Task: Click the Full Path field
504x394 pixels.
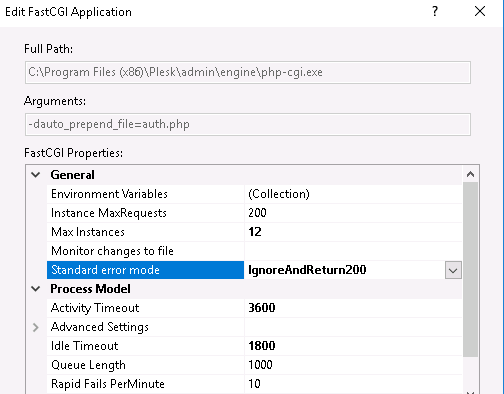Action: pos(248,72)
